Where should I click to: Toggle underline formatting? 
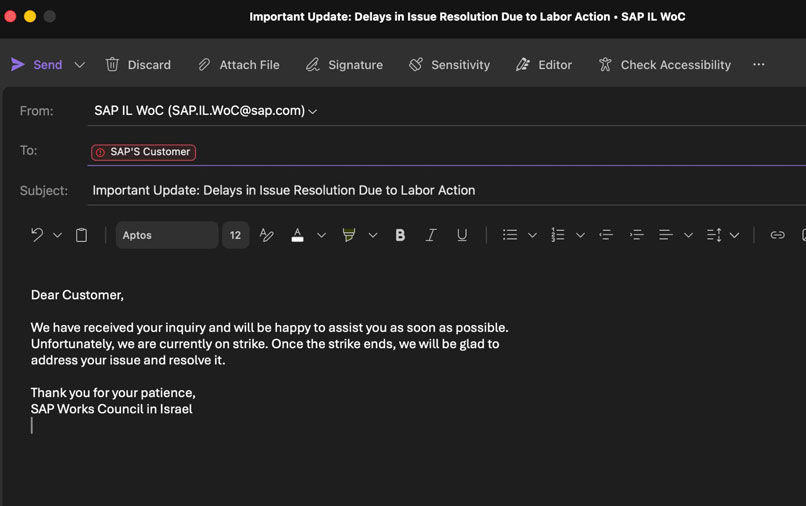[x=462, y=235]
